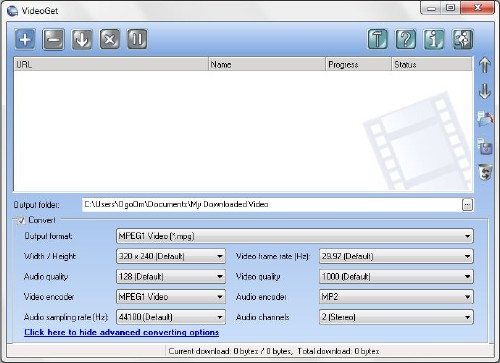This screenshot has width=500, height=363.
Task: Click the Progress column header
Action: pos(359,64)
